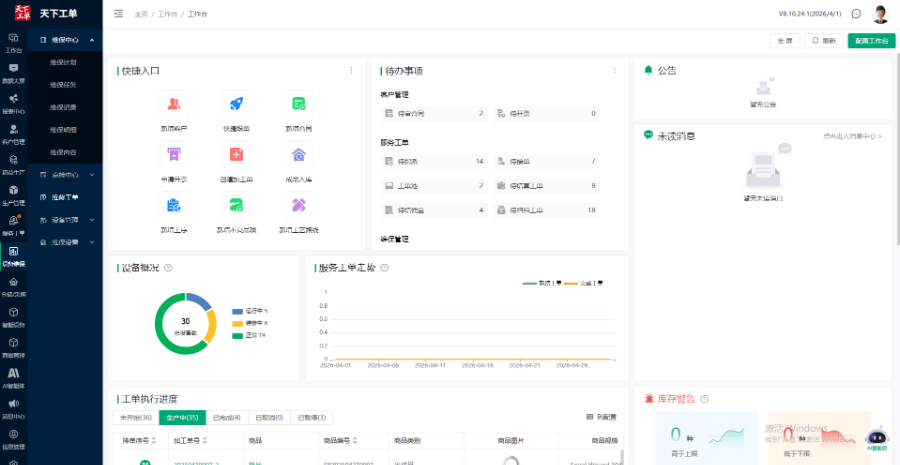Switch to the 已取消(0) tab
This screenshot has height=465, width=900.
coord(269,418)
